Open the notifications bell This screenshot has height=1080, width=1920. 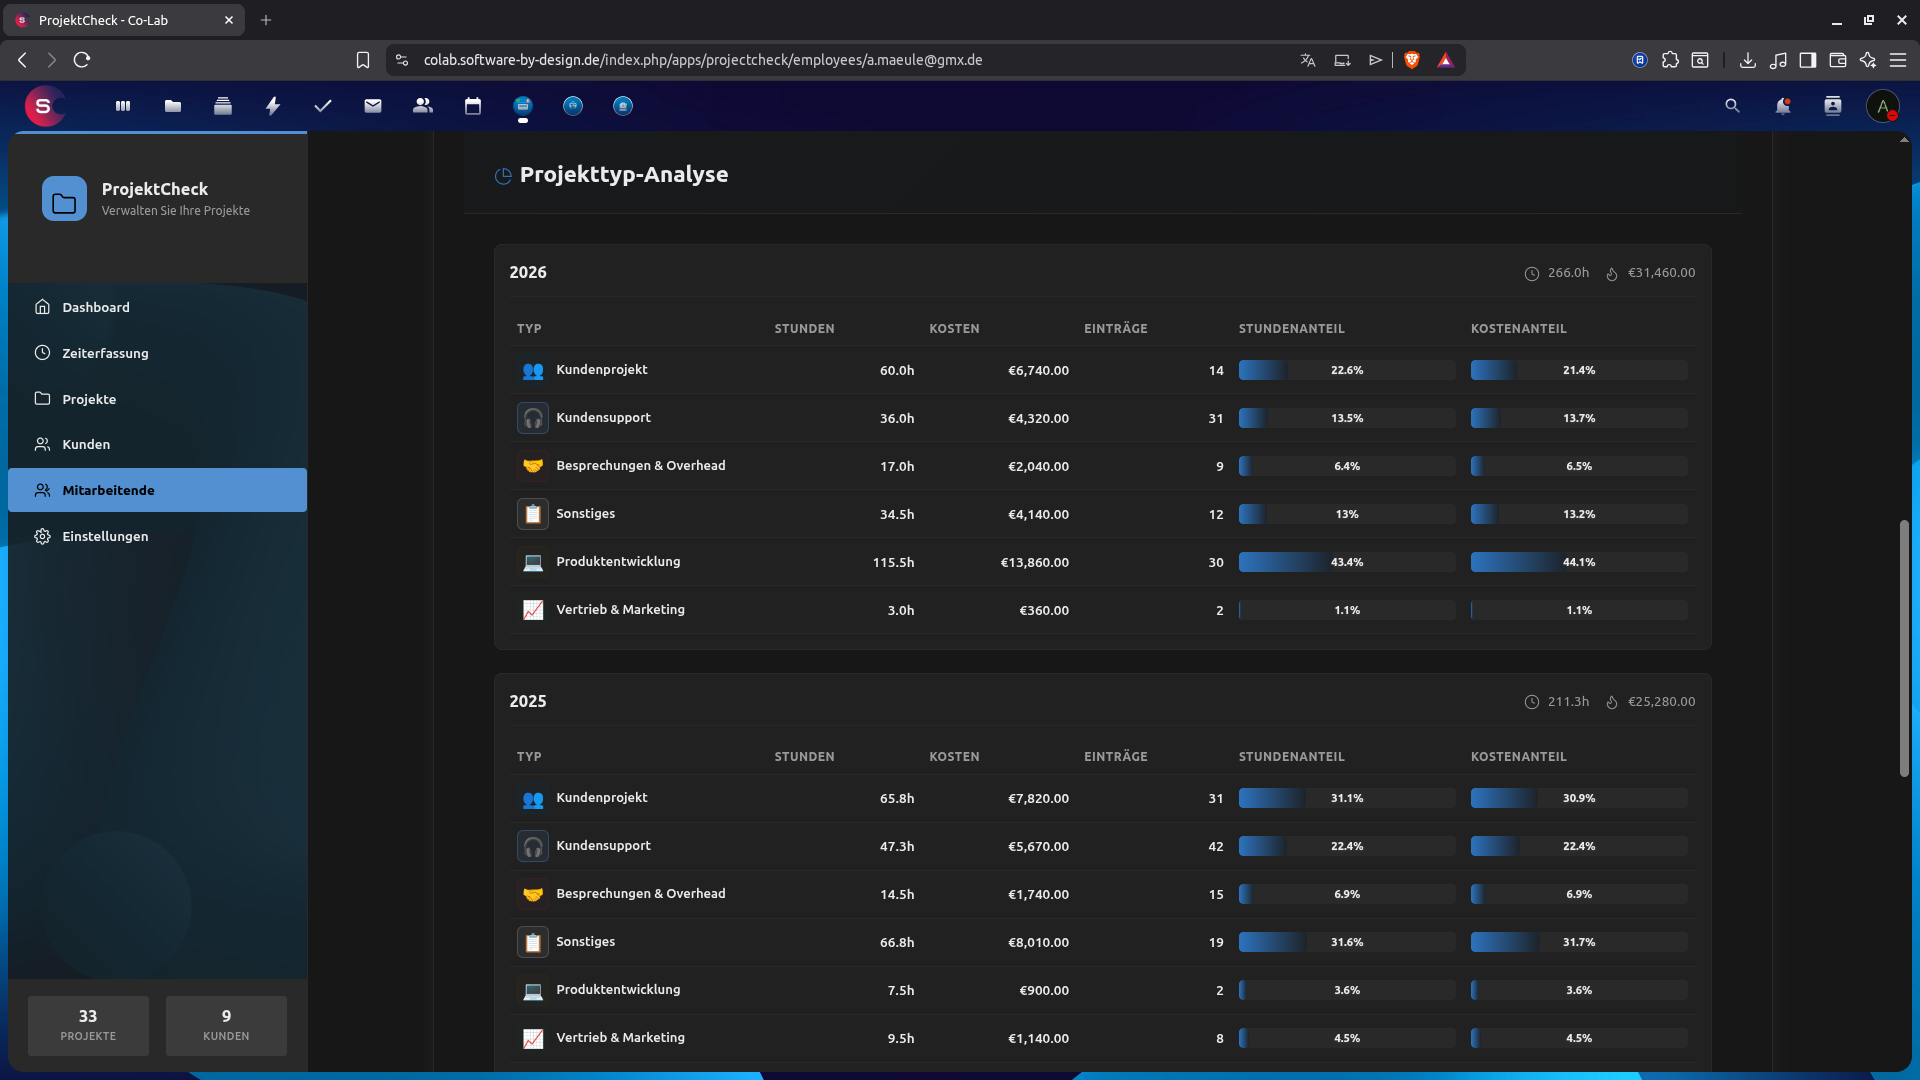1783,105
